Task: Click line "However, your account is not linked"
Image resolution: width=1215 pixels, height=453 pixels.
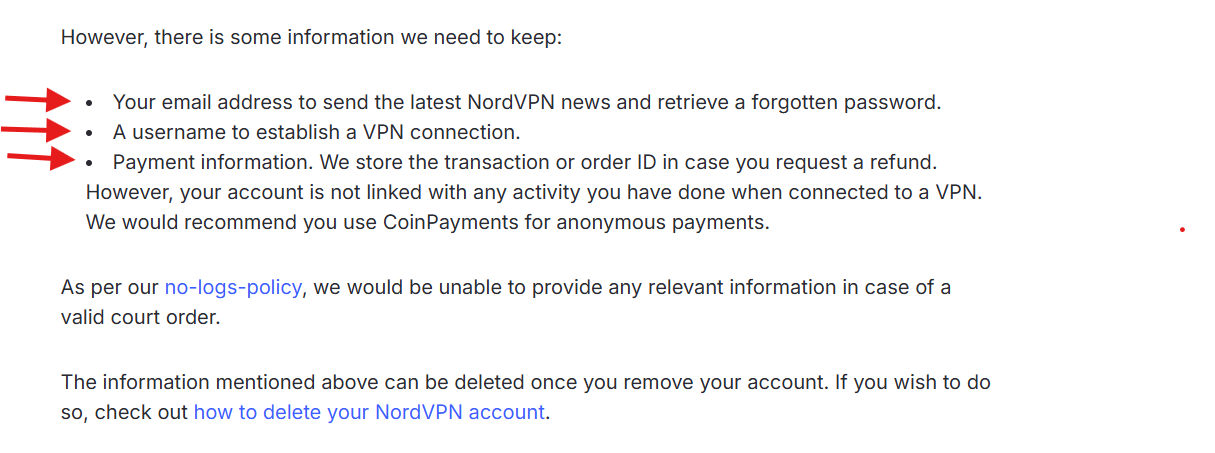Action: [x=534, y=192]
